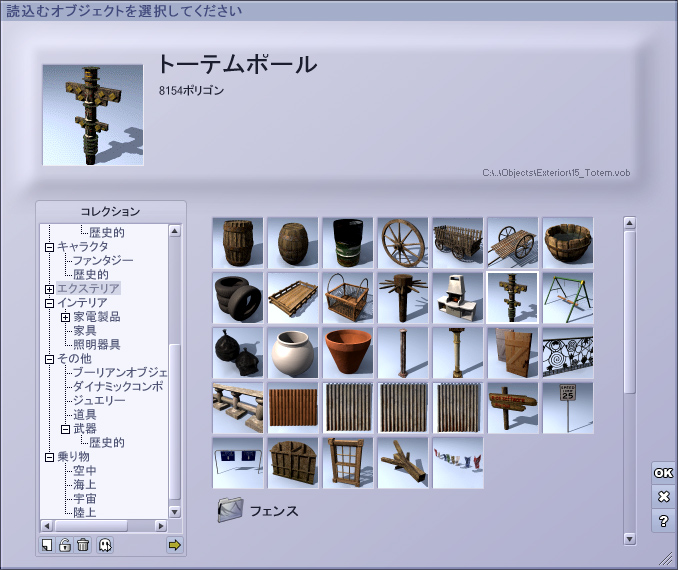Select the terracotta flower pot thumbnail
Screen dimensions: 678x570
point(348,353)
